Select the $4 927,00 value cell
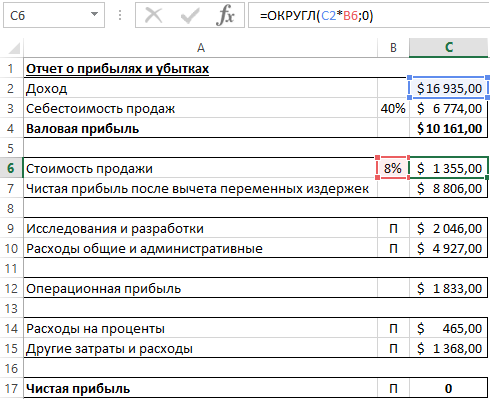Screen dimensions: 490x399 449,248
